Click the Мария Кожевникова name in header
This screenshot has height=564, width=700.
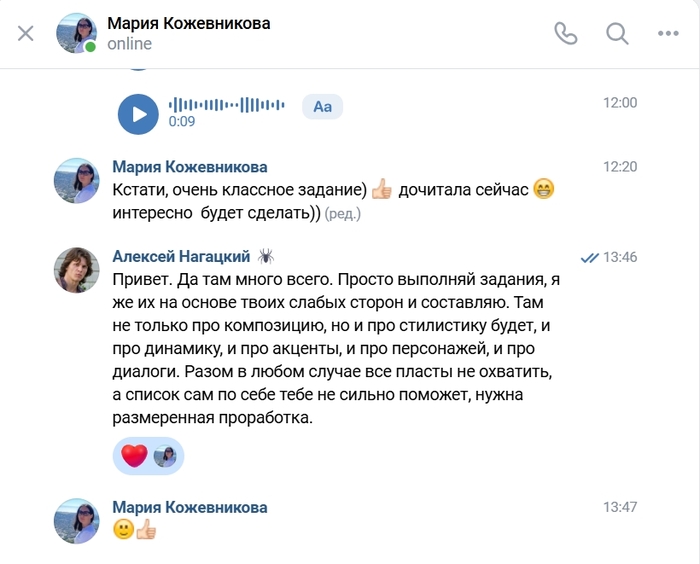click(x=189, y=23)
